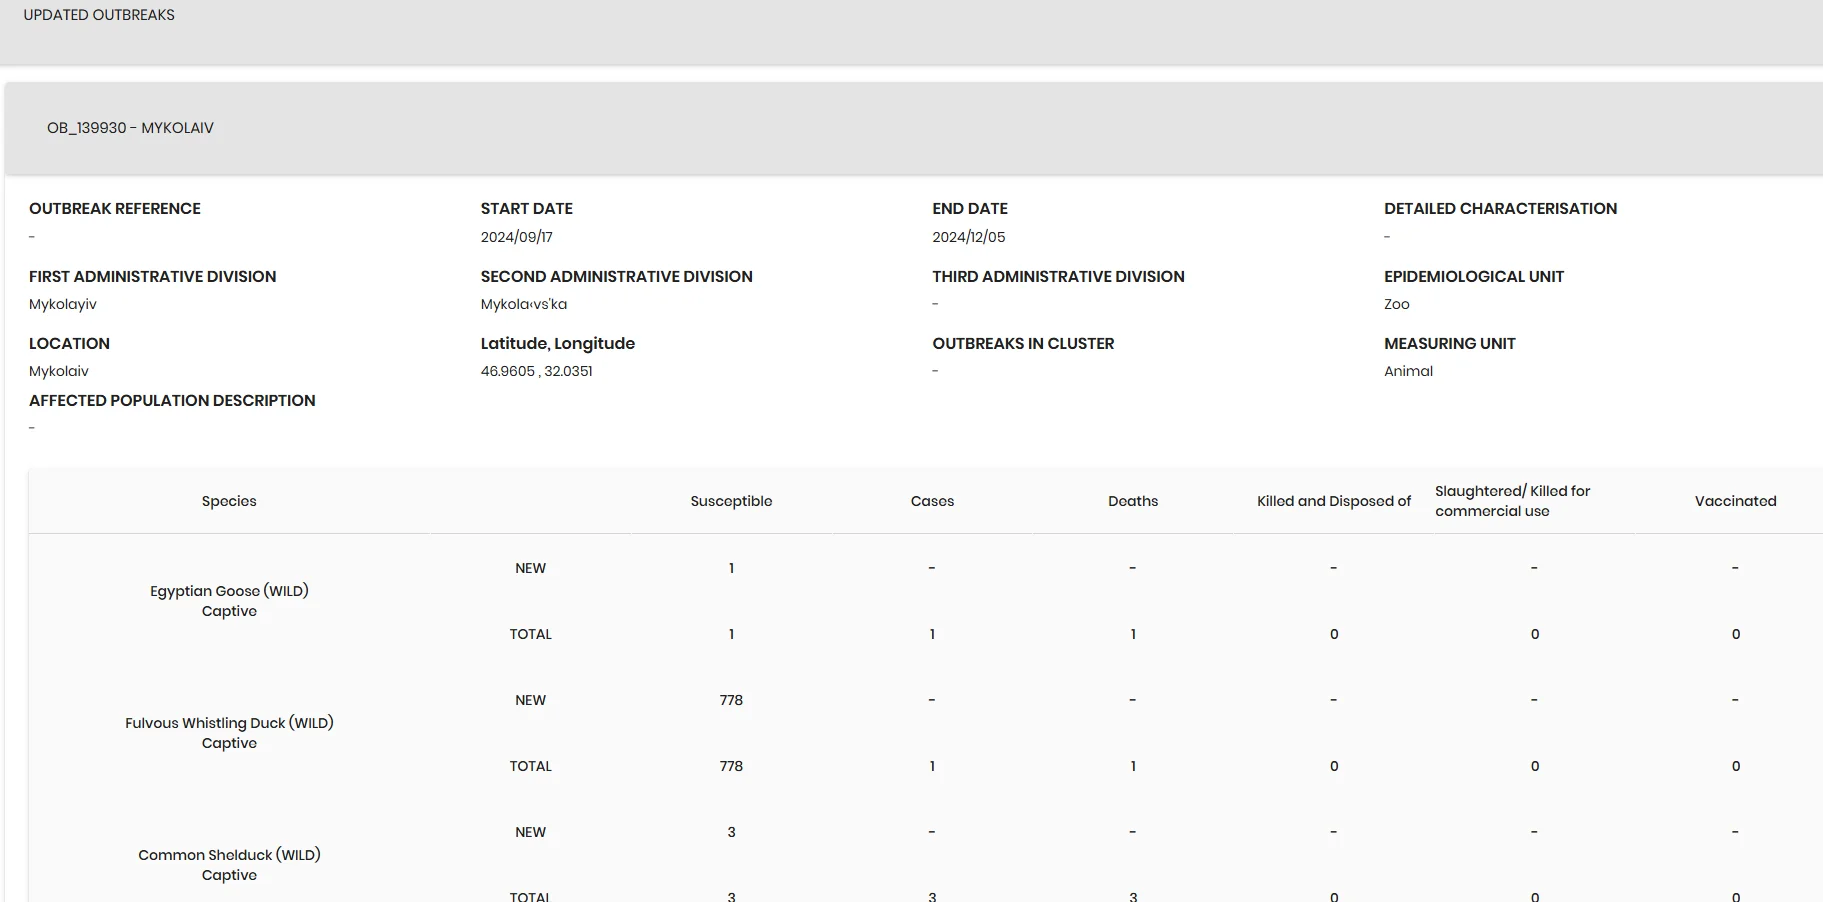Image resolution: width=1823 pixels, height=902 pixels.
Task: Click the NEW susceptible value 778
Action: tap(731, 700)
